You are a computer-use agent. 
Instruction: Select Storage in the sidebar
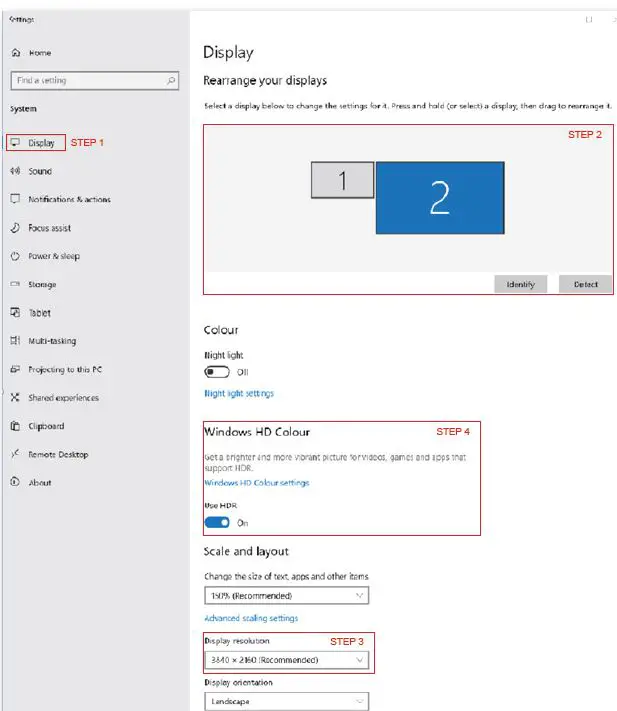pyautogui.click(x=42, y=284)
